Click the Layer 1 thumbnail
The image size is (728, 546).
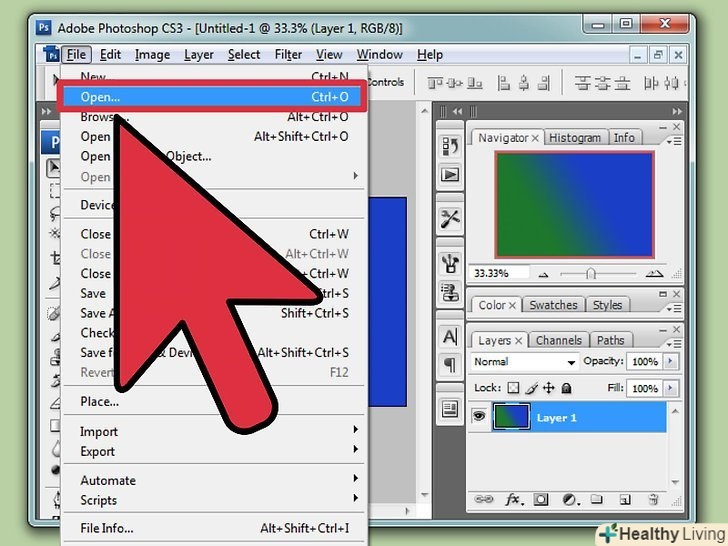click(511, 417)
